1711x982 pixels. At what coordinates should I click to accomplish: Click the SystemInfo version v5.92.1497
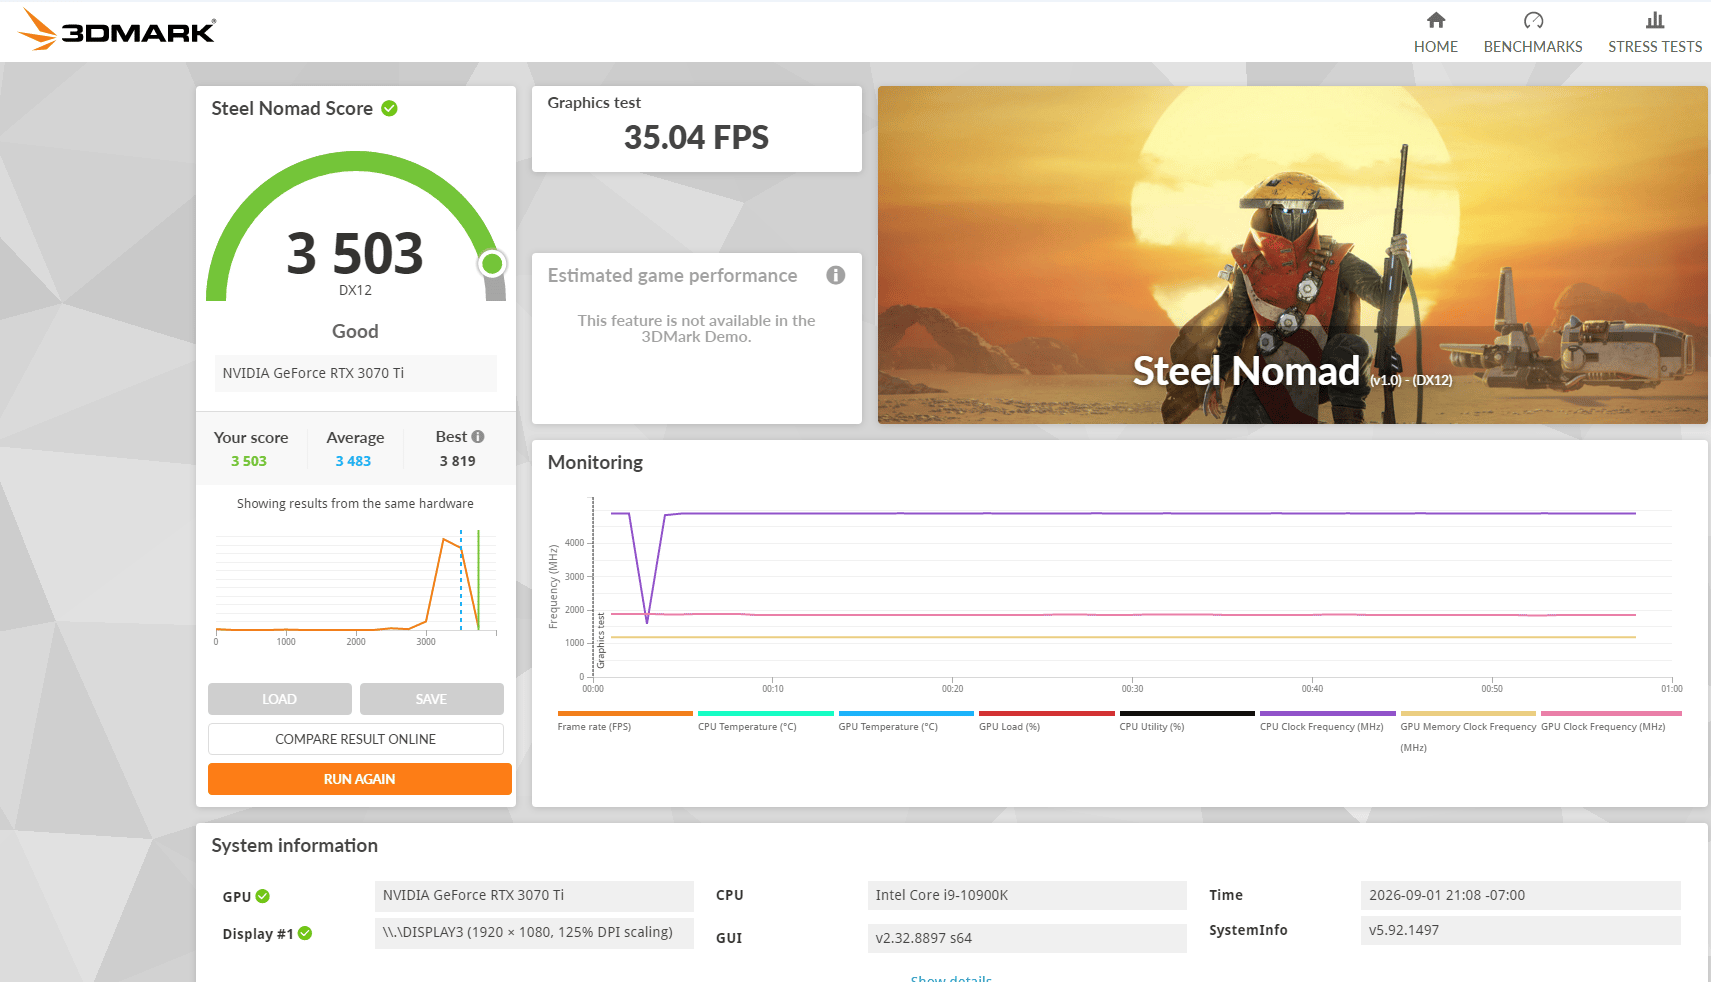pyautogui.click(x=1520, y=930)
